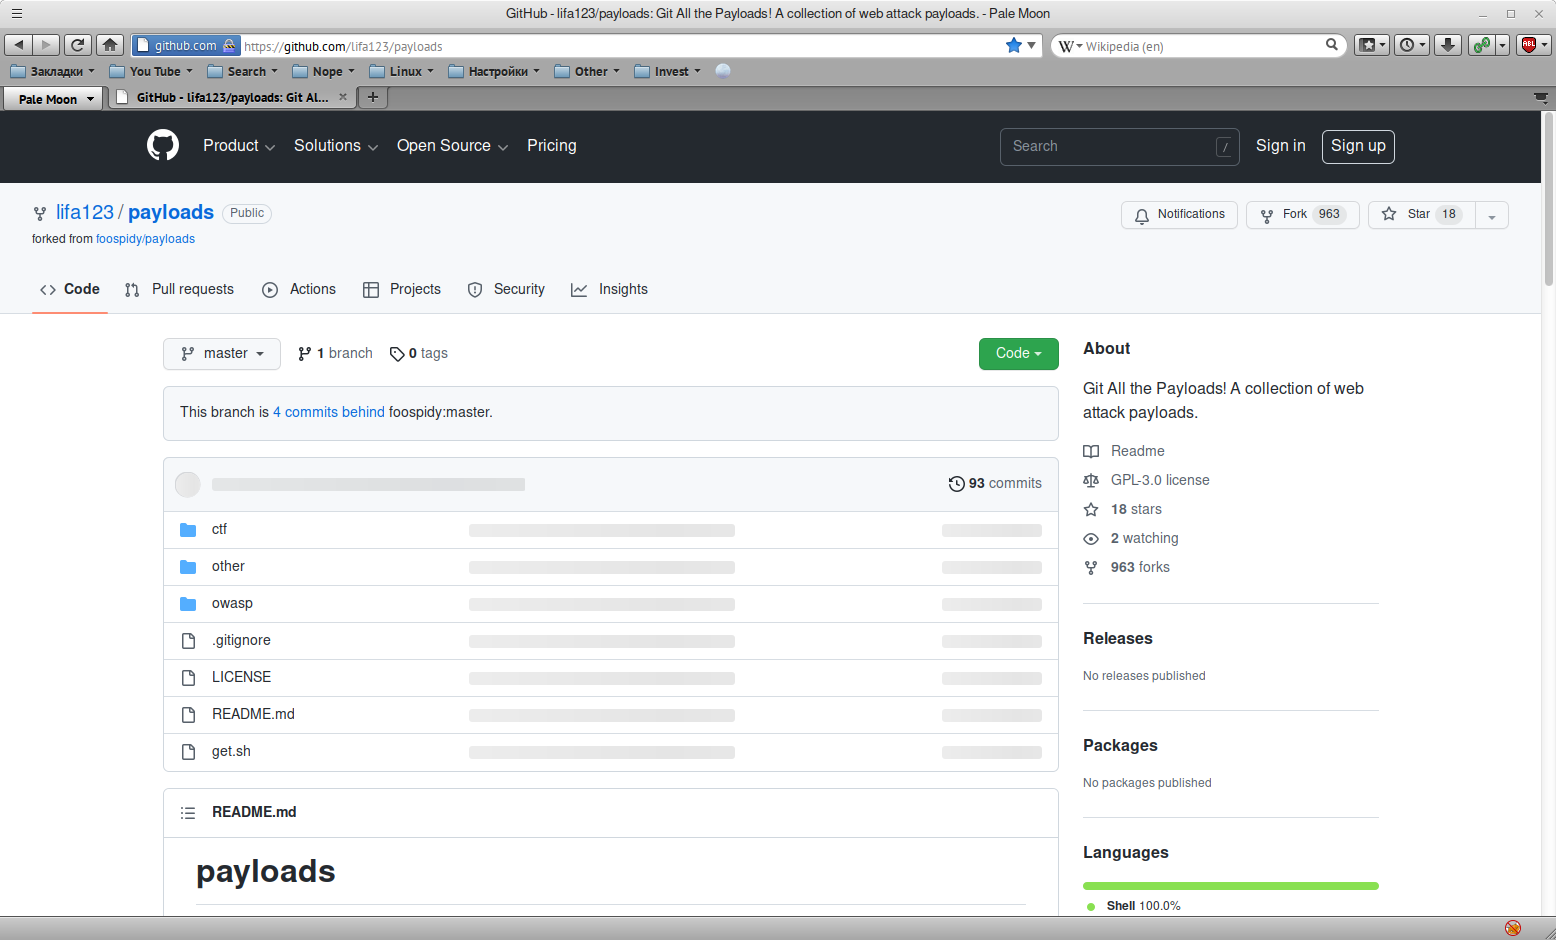The image size is (1556, 940).
Task: Expand the green Code dropdown button
Action: [1019, 354]
